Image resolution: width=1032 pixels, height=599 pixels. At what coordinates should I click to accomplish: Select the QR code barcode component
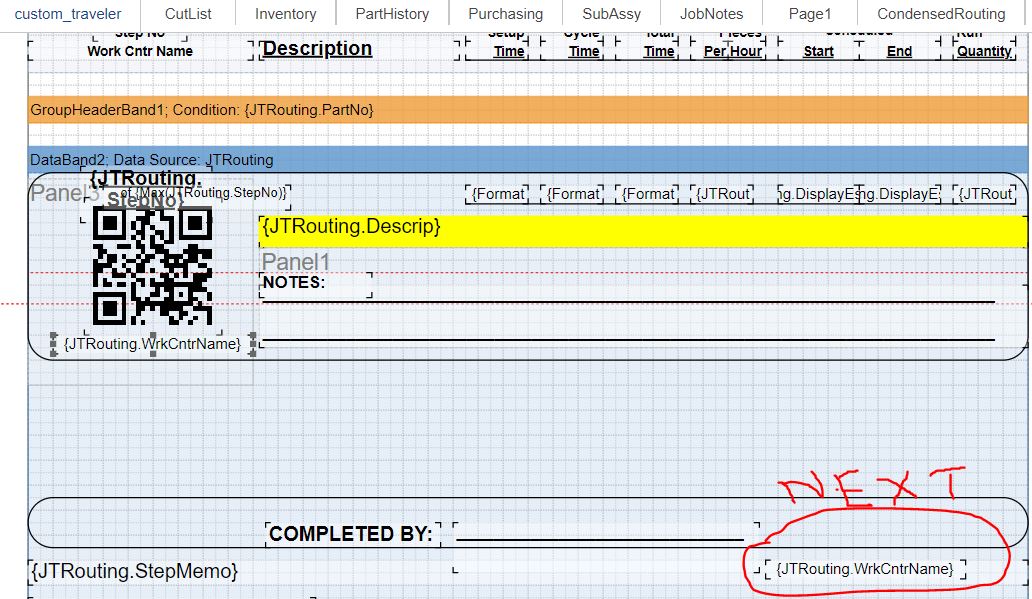point(153,266)
